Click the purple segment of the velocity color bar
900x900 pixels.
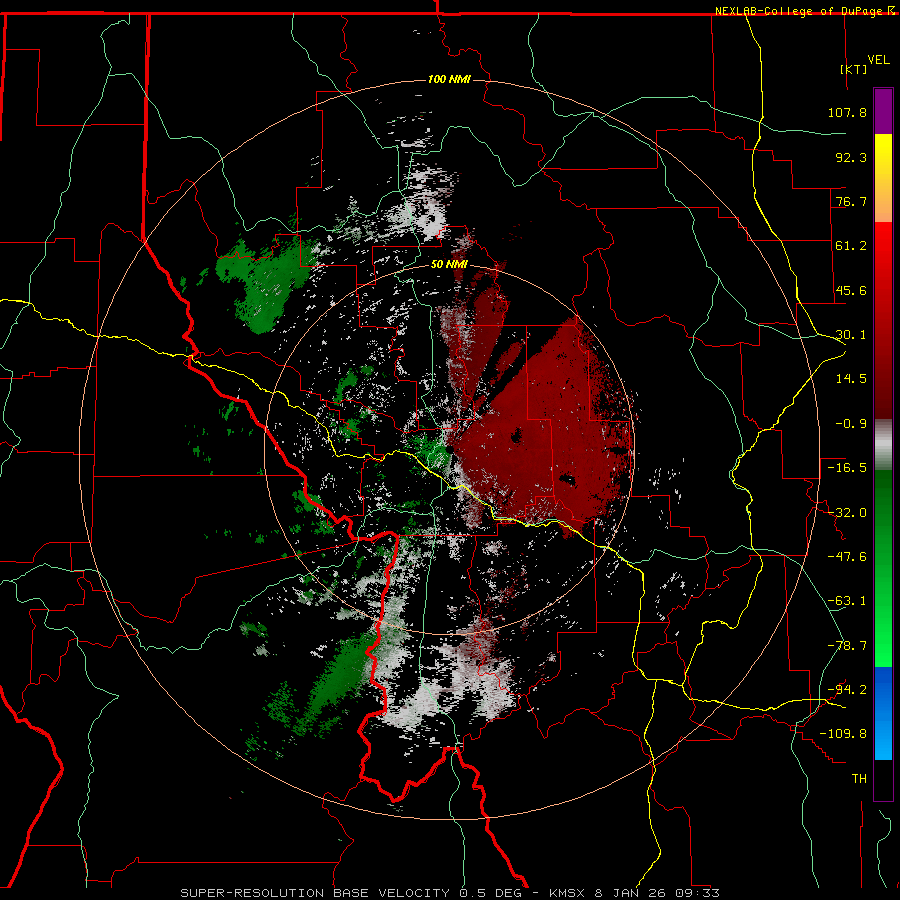[883, 111]
